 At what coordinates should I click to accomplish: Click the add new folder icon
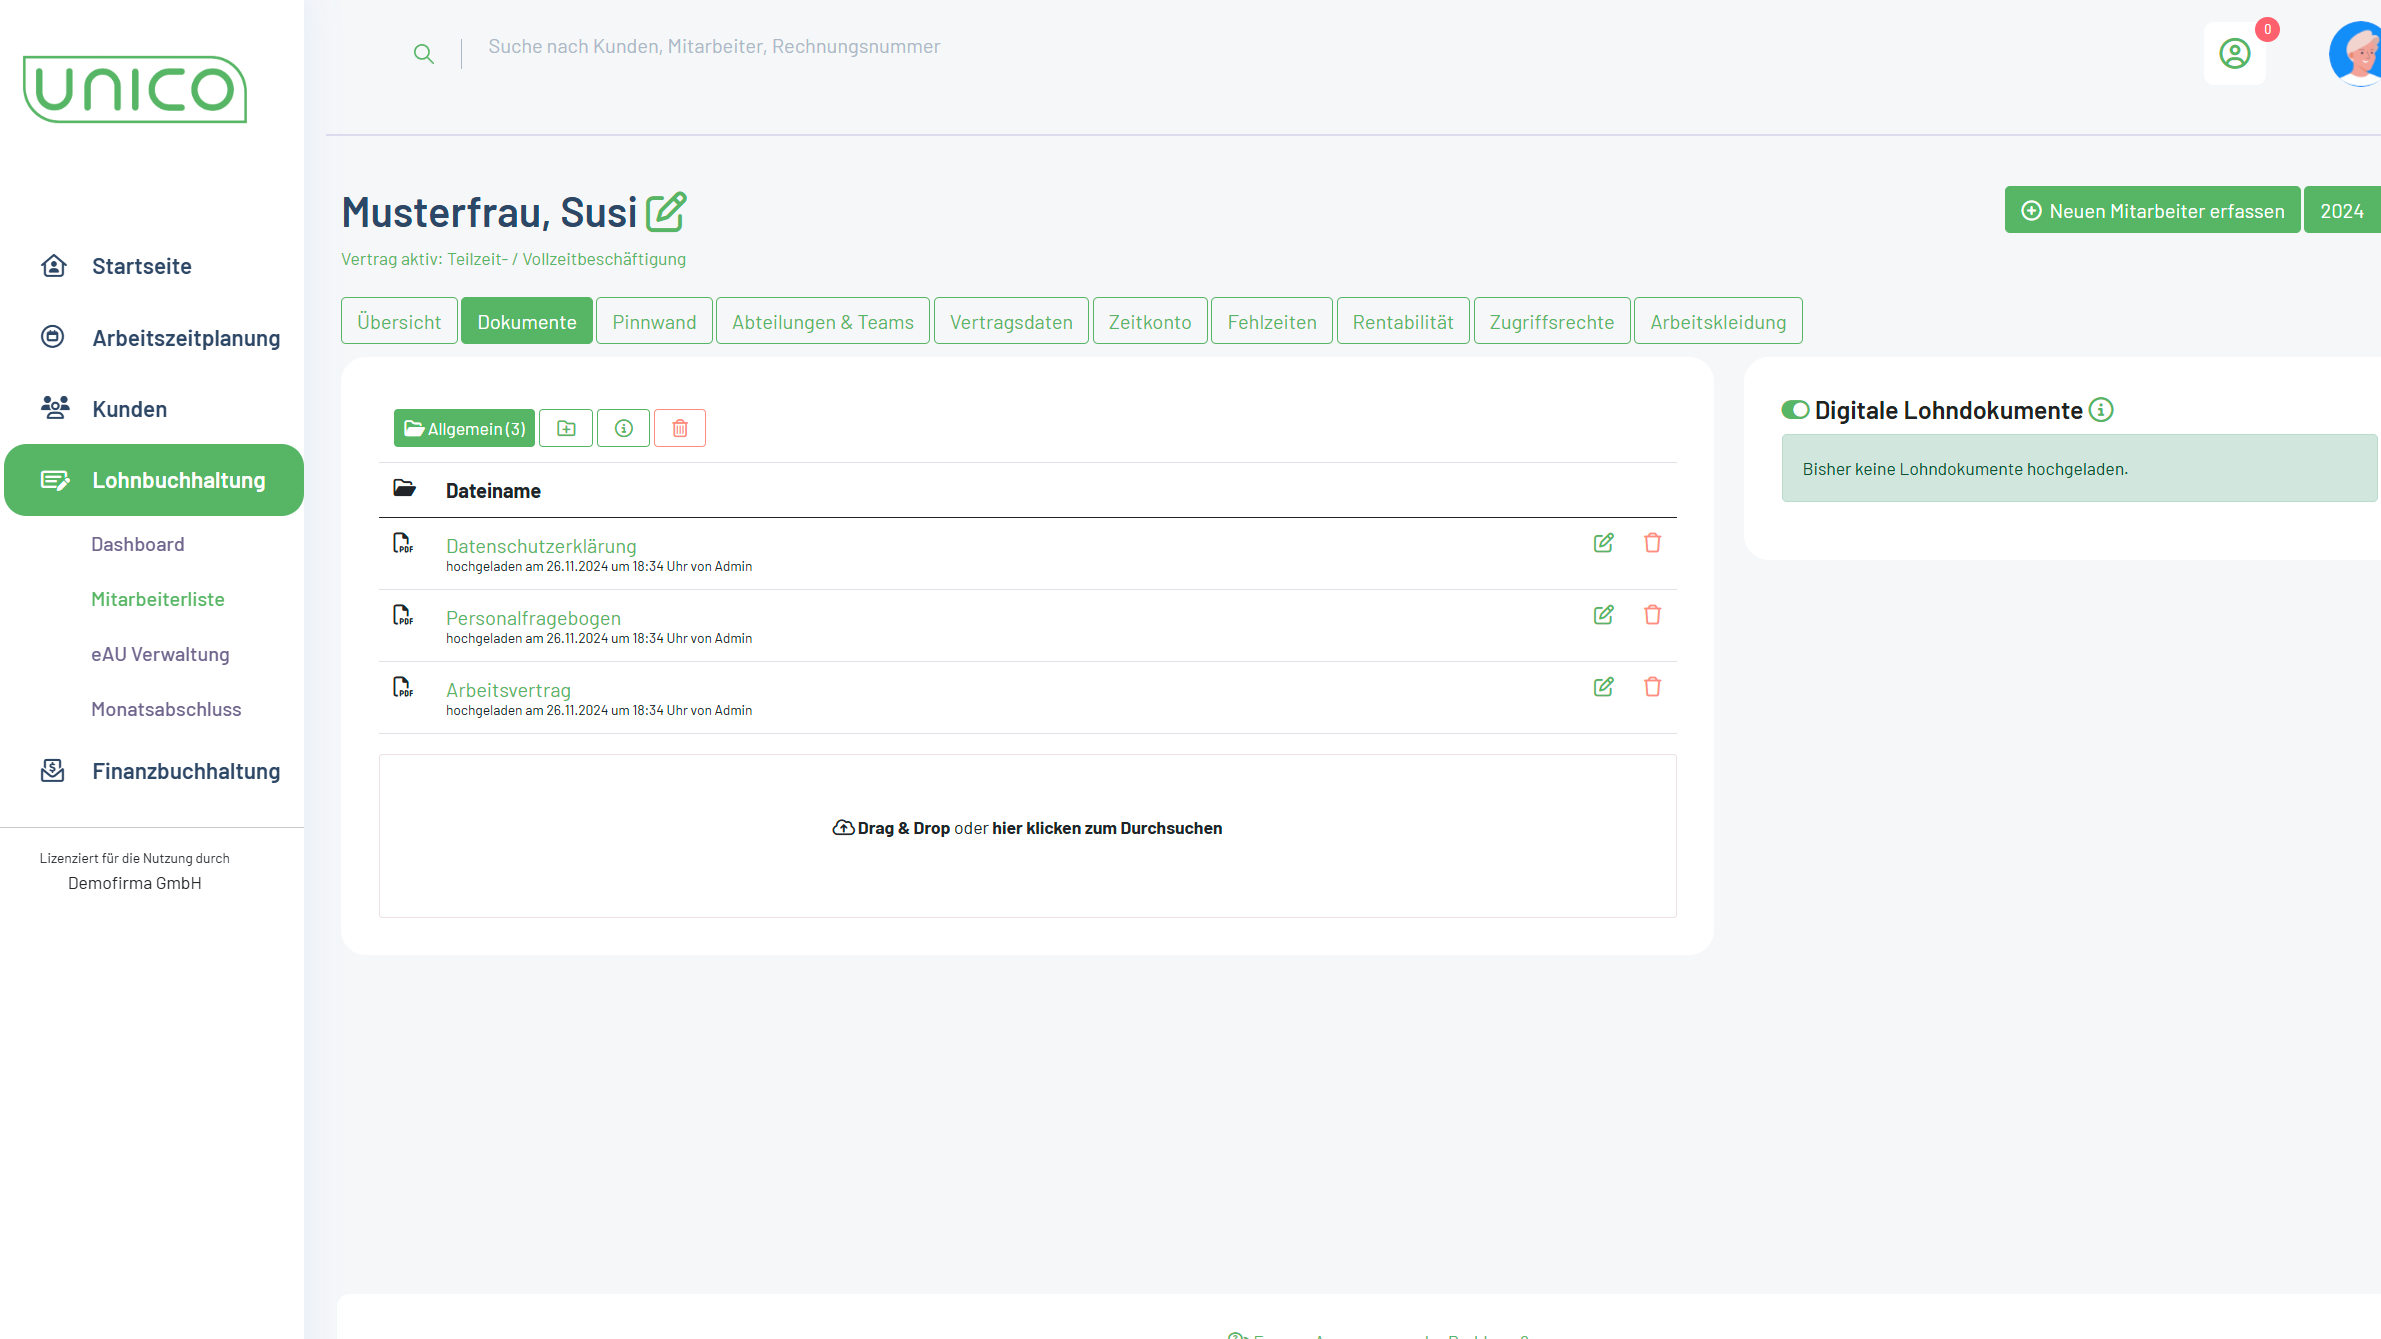coord(566,428)
